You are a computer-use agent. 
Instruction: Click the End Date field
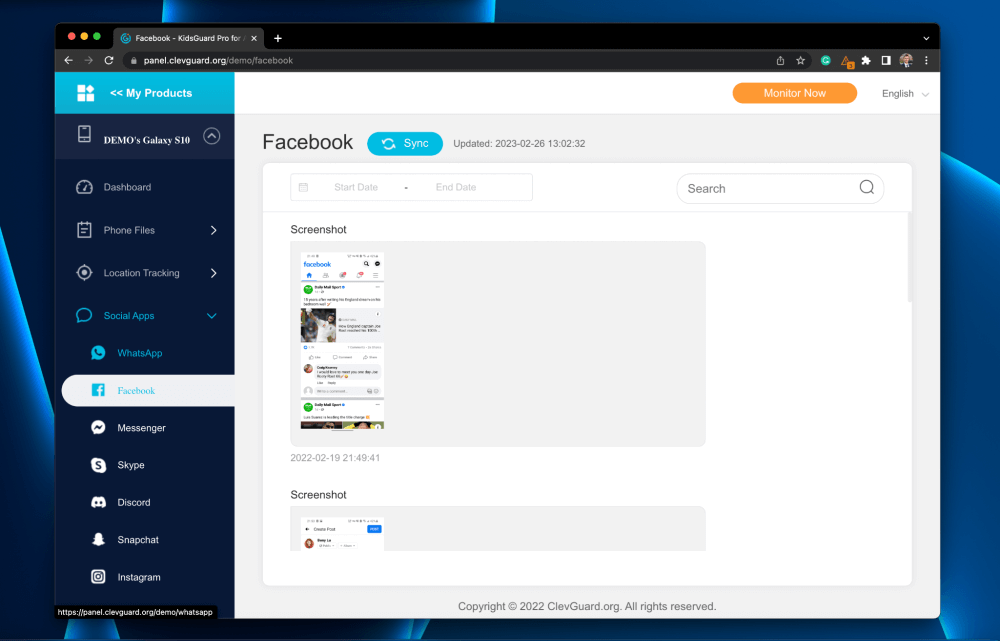pyautogui.click(x=456, y=188)
